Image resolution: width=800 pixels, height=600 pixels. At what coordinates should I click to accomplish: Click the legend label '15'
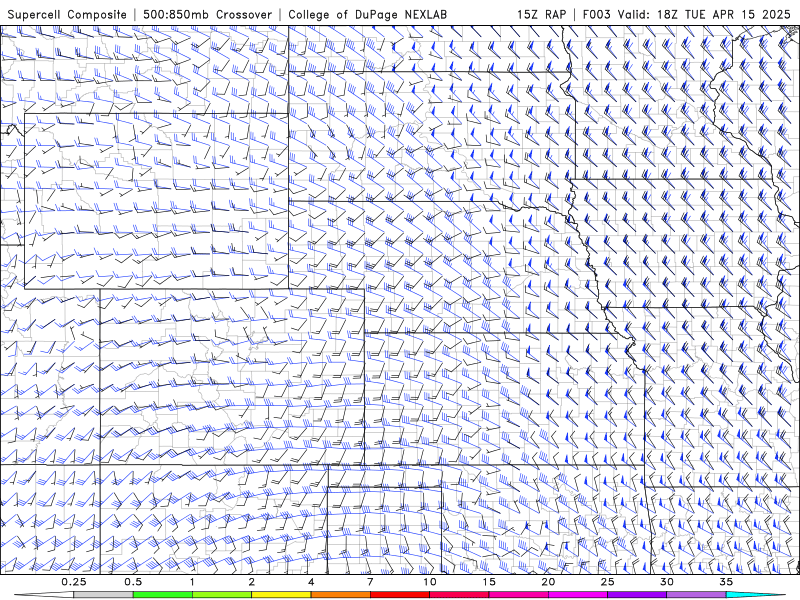pyautogui.click(x=489, y=582)
